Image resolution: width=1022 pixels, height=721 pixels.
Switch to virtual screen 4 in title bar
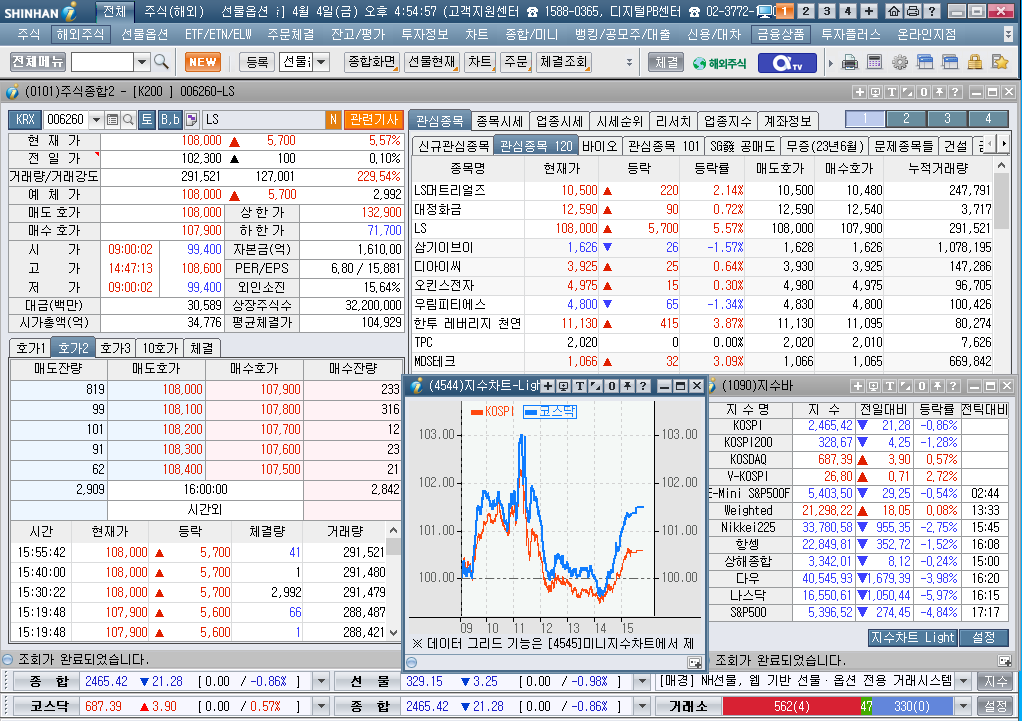tap(848, 11)
